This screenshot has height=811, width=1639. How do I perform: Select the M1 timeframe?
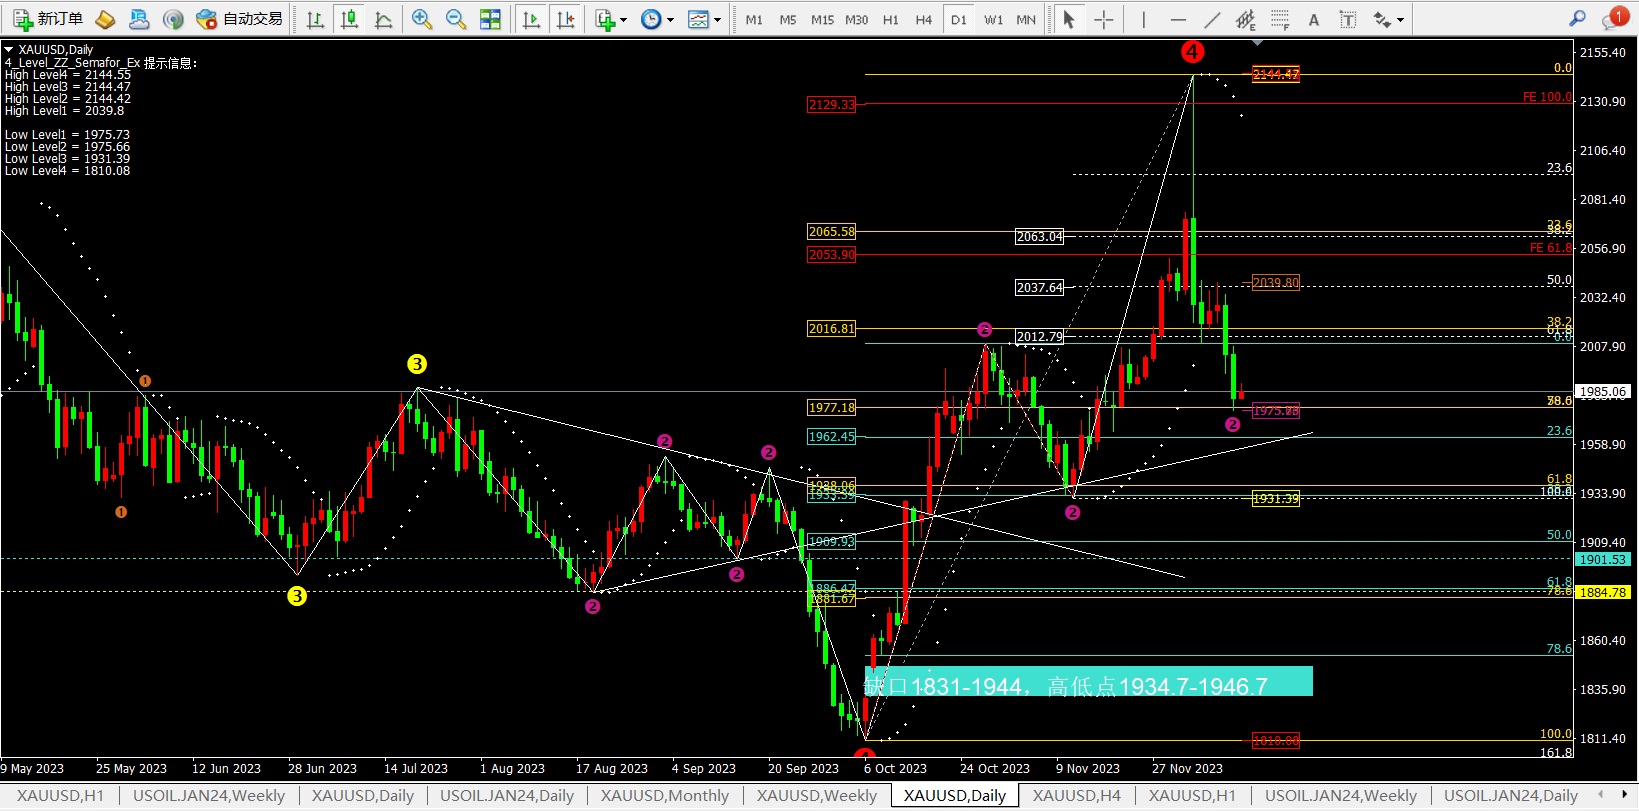click(754, 20)
